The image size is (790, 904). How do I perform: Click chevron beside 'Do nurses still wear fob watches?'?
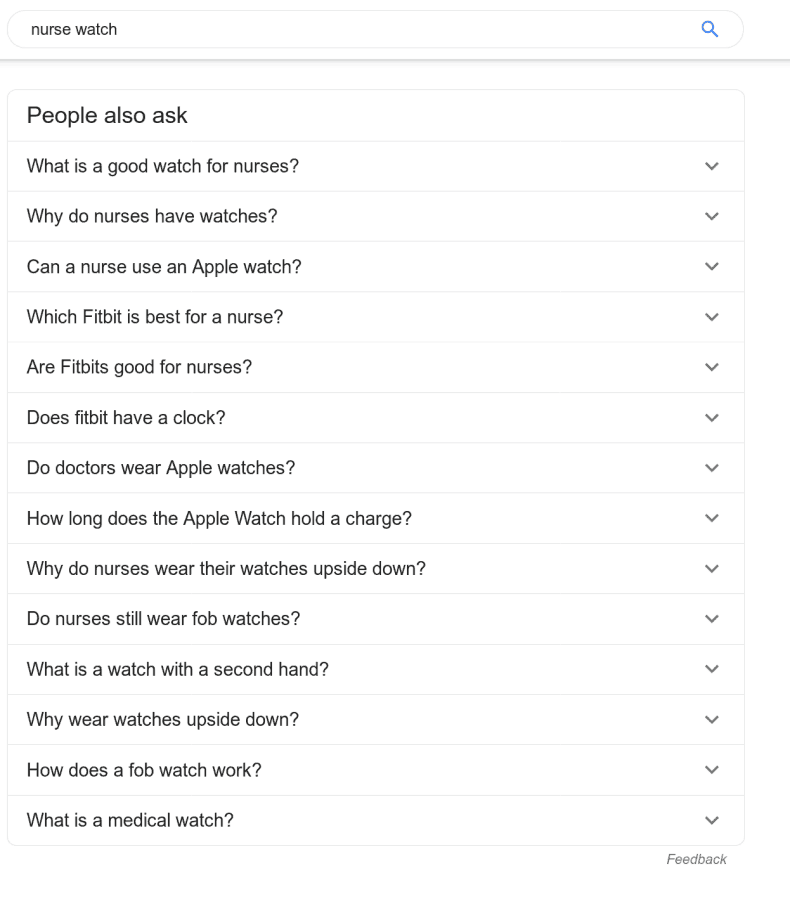point(711,619)
